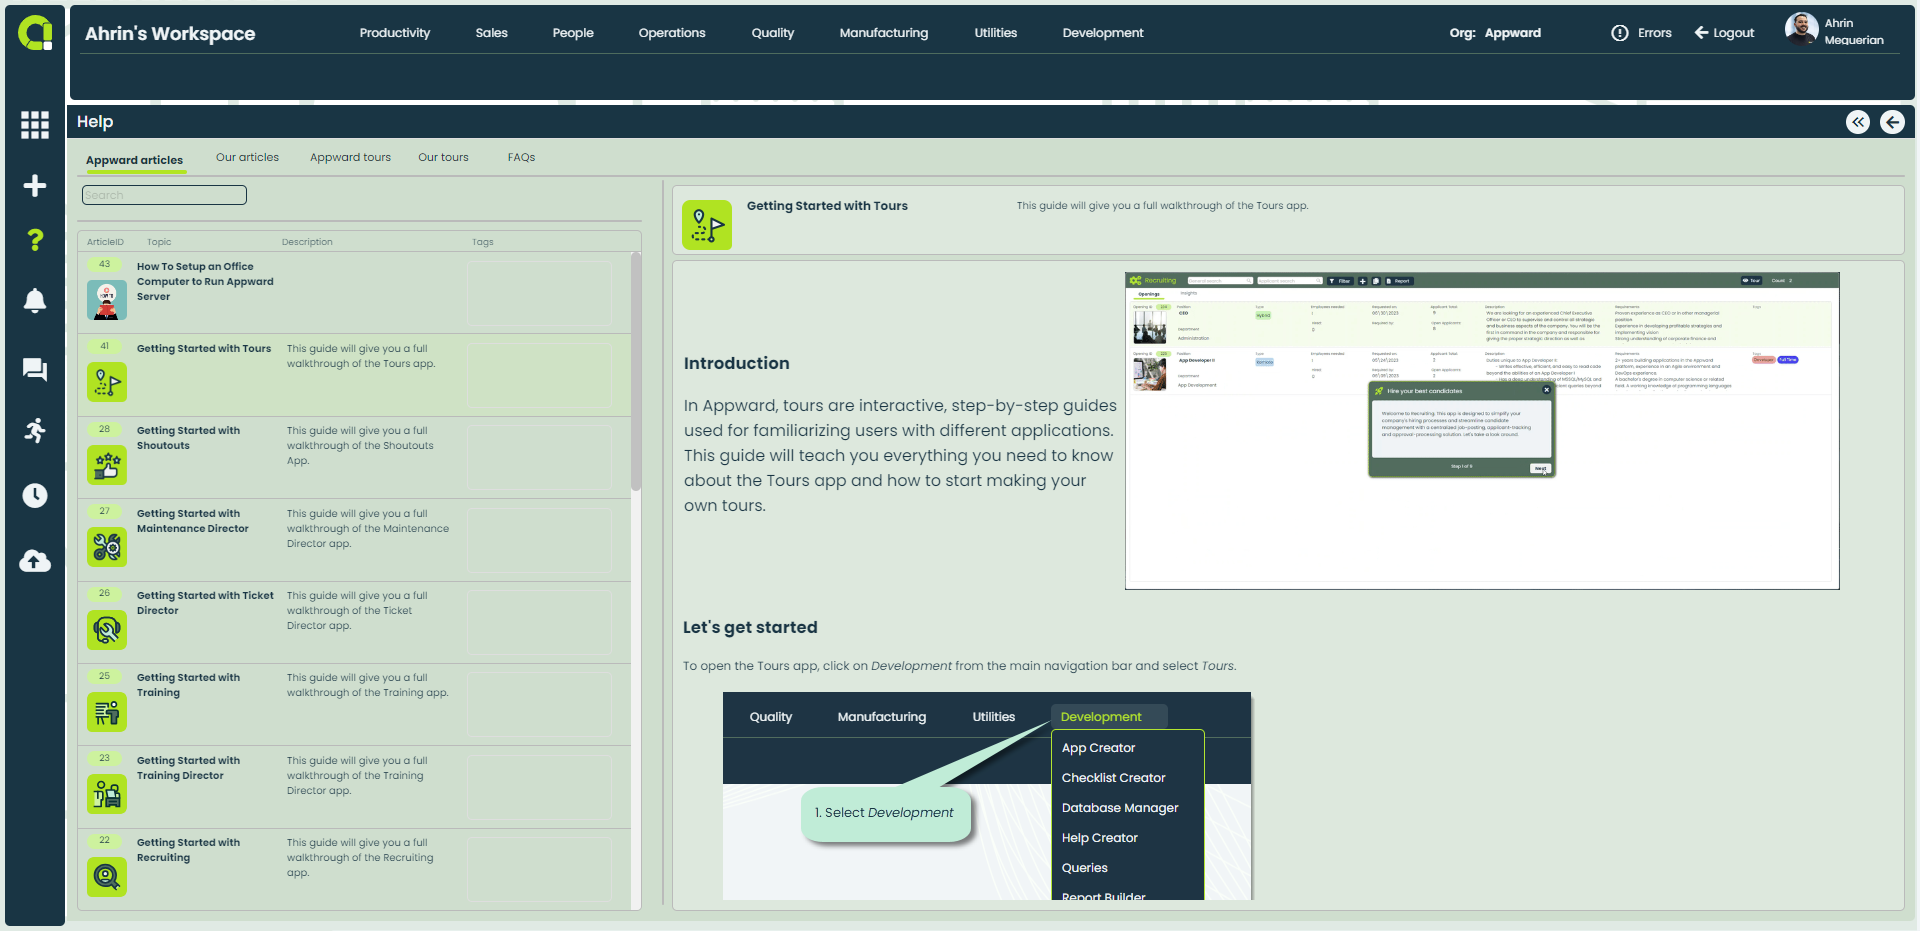The image size is (1920, 931).
Task: Select 'Getting Started with Recruiting' article
Action: coord(355,869)
